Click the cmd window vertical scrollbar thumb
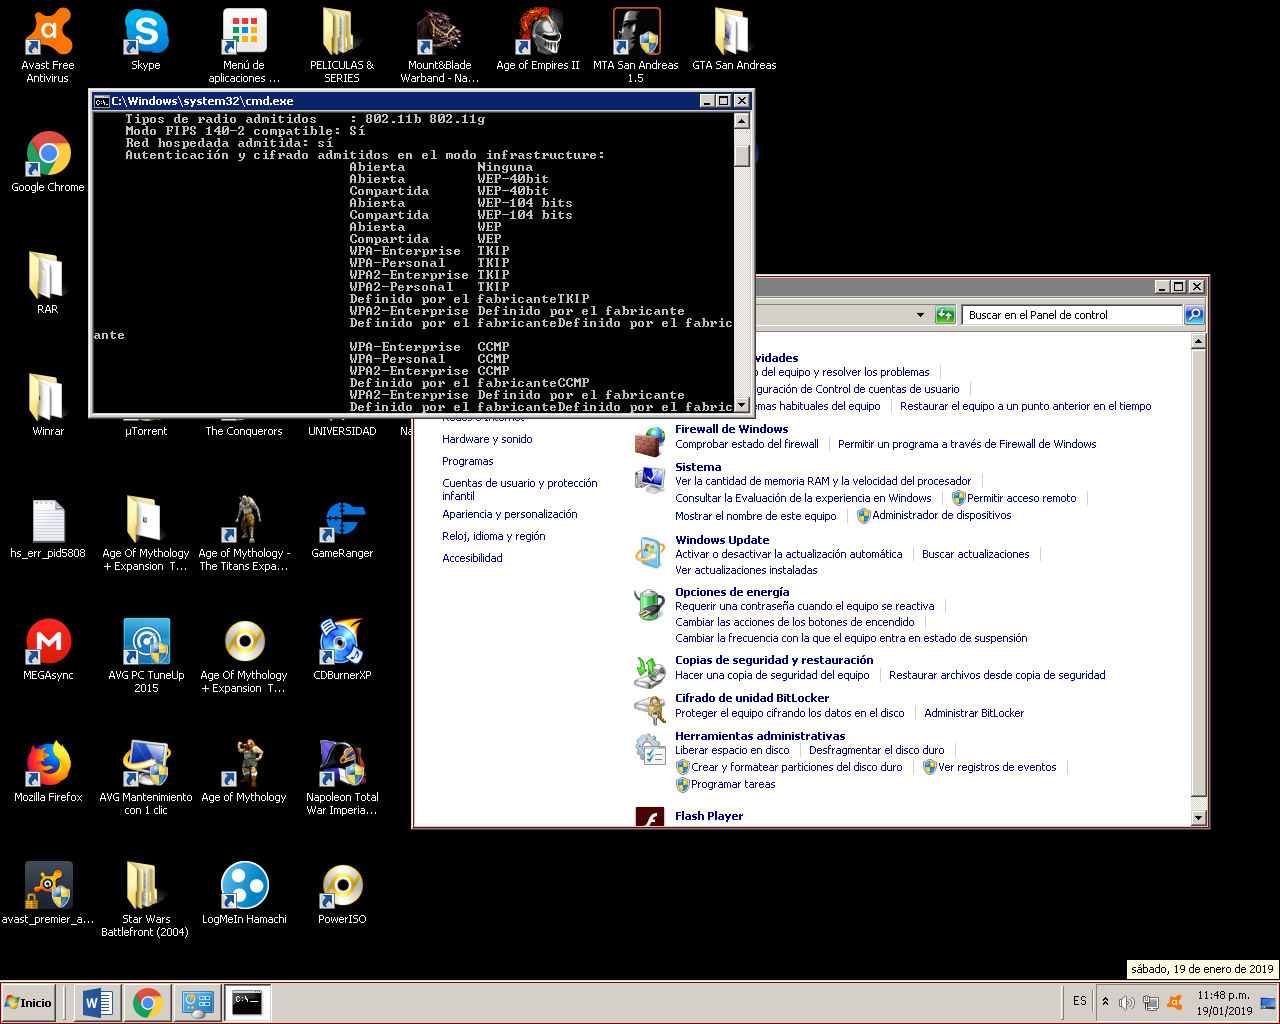Image resolution: width=1280 pixels, height=1024 pixels. pos(741,155)
